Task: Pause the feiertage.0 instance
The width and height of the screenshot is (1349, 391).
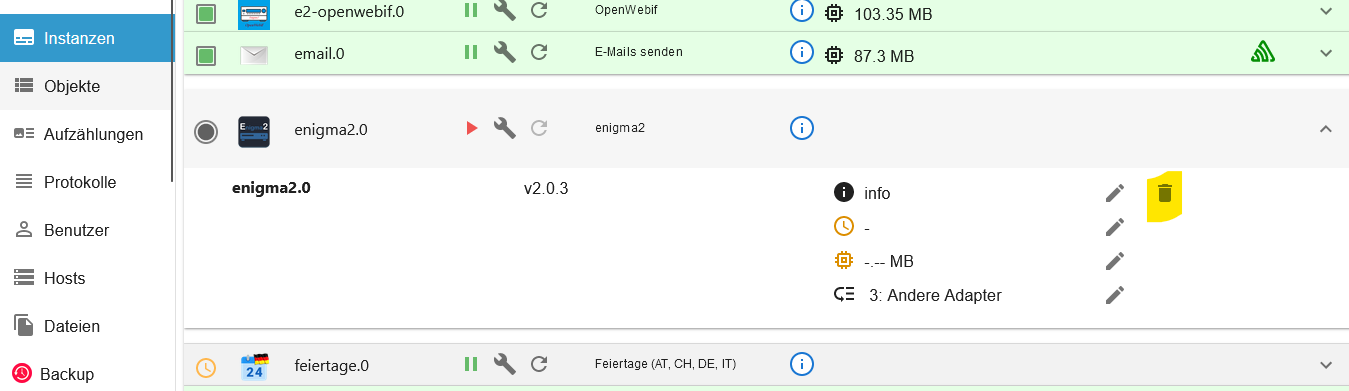Action: point(471,365)
